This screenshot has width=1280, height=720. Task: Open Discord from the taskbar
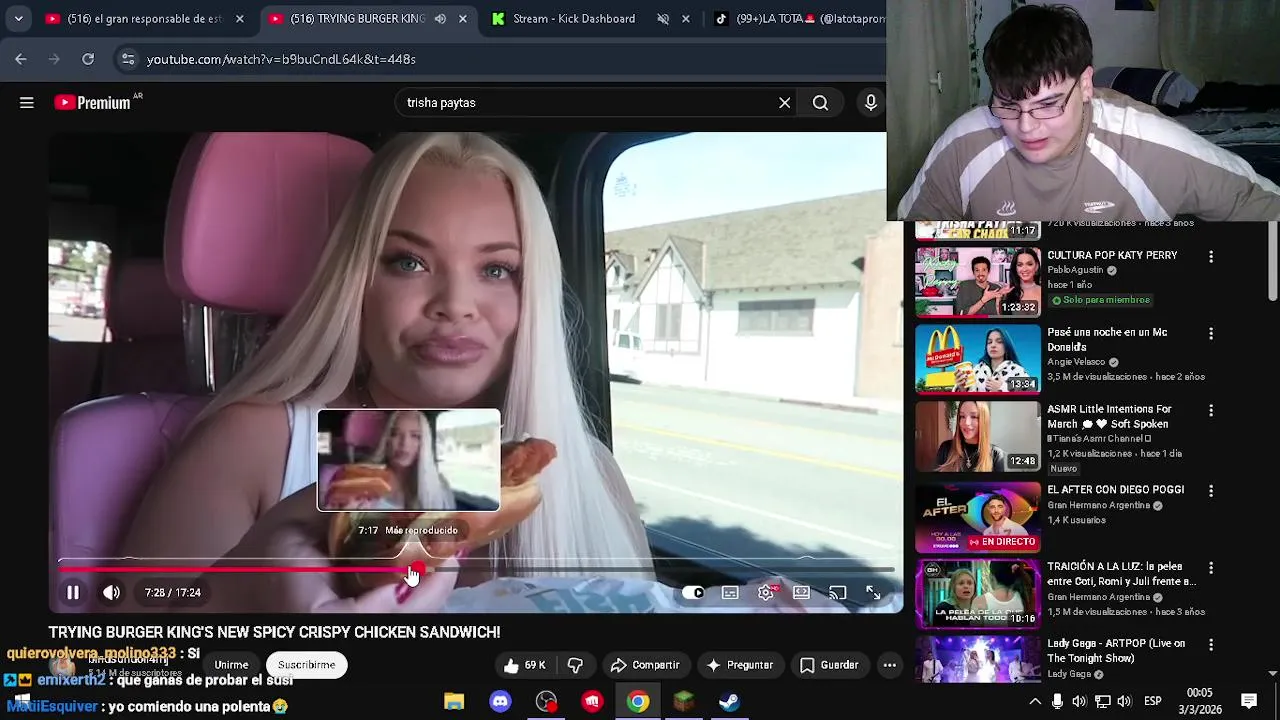point(500,701)
